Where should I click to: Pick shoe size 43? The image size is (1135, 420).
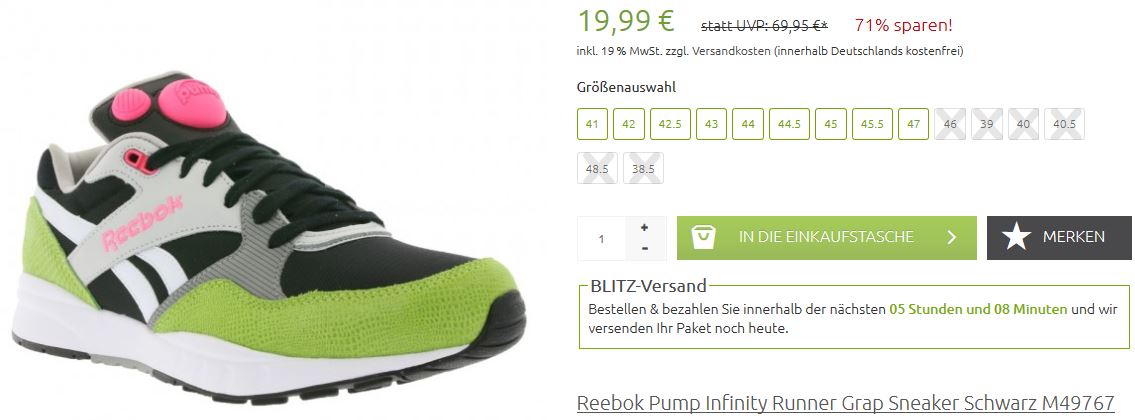[x=711, y=124]
